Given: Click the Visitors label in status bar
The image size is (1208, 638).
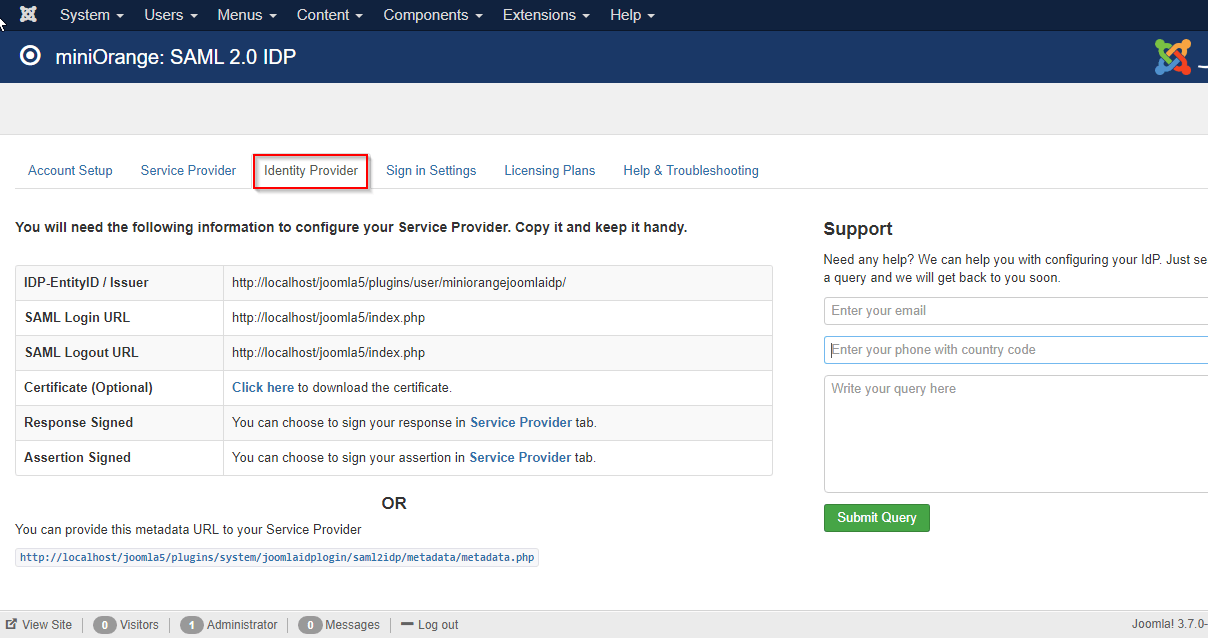Looking at the screenshot, I should click(x=139, y=624).
